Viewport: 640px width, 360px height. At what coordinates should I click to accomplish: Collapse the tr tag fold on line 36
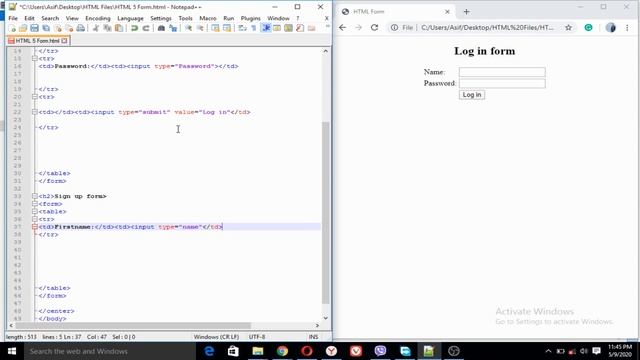35,219
